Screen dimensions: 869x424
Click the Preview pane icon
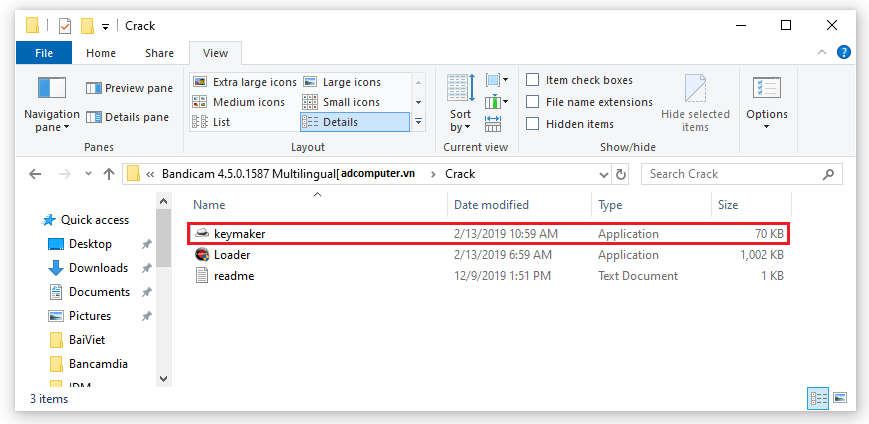[x=95, y=88]
